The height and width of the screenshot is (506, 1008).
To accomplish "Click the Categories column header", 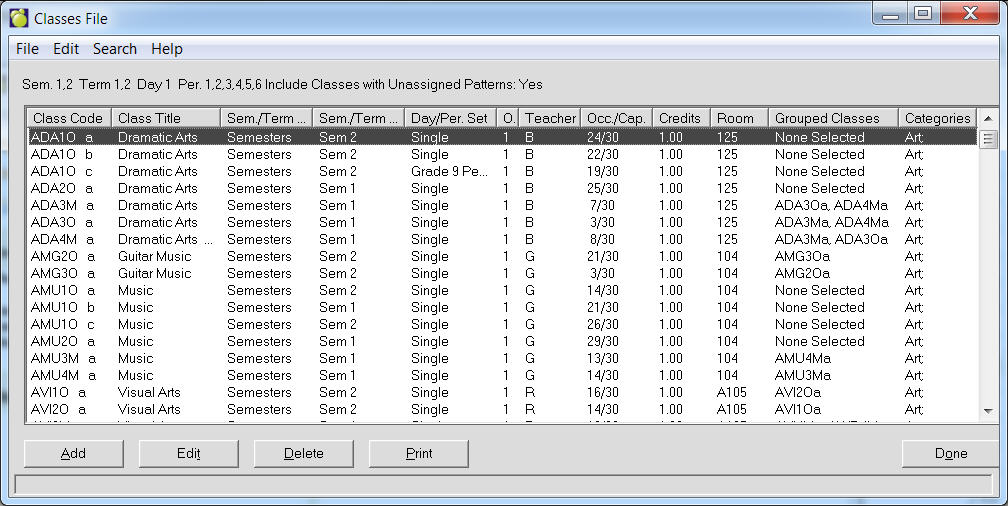I will click(937, 118).
